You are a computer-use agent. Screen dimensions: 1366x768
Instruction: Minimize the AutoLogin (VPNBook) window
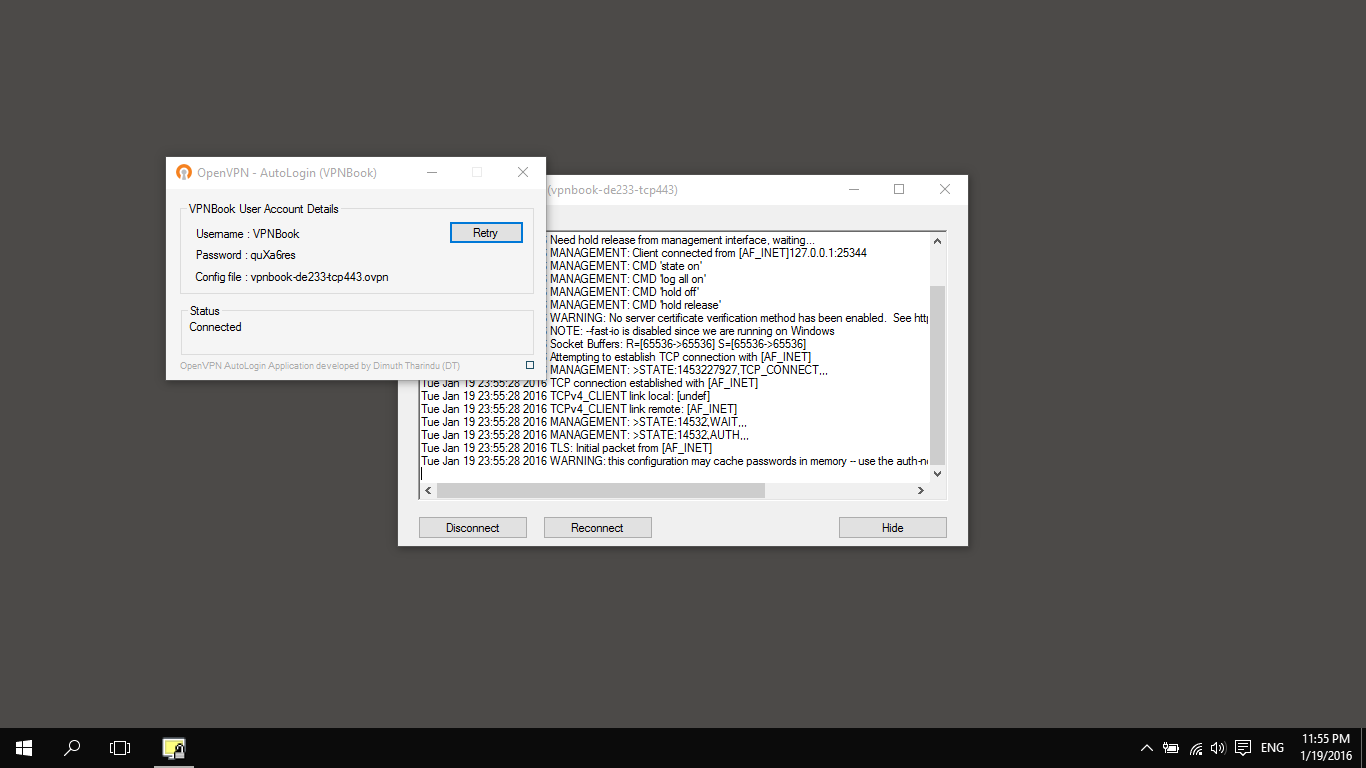coord(431,172)
